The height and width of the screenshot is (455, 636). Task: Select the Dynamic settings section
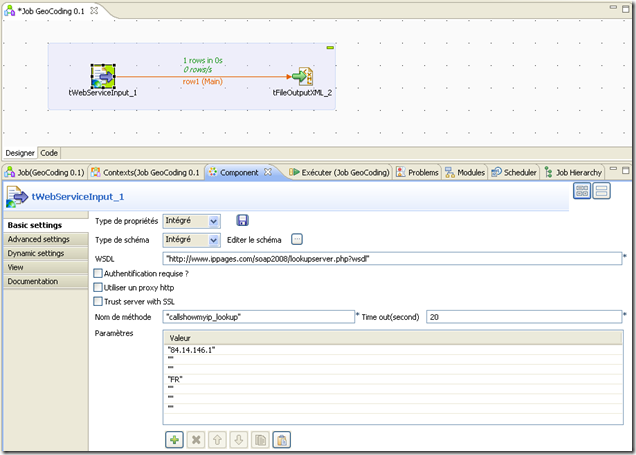(36, 253)
